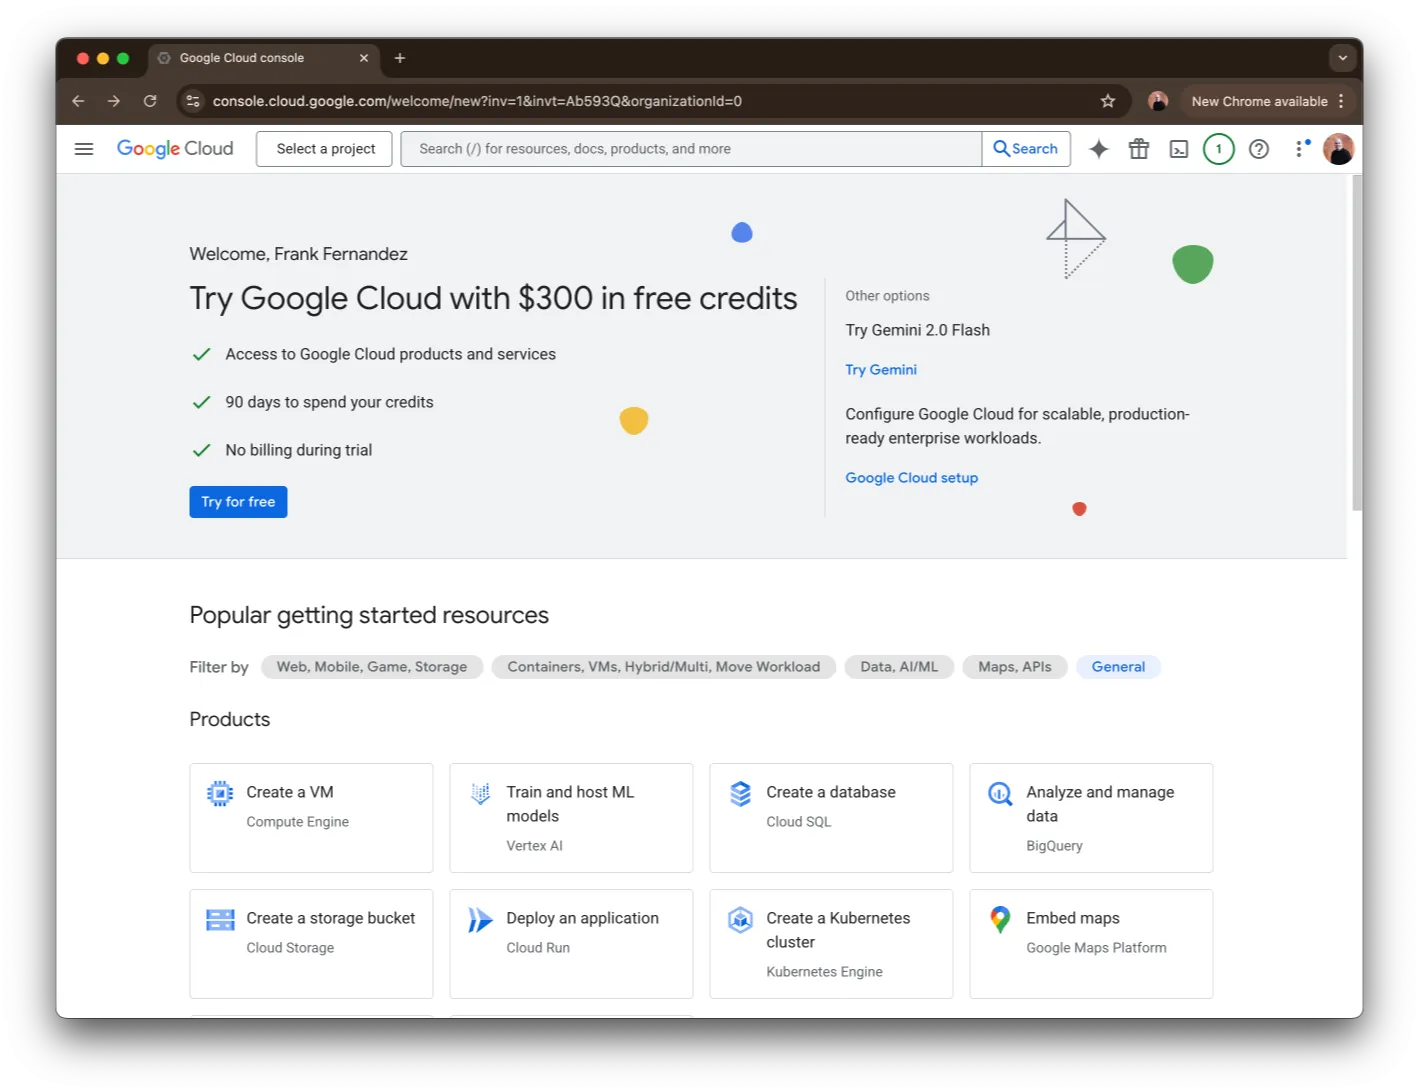Click 'Welcome, Frank Fernandez' text

(298, 254)
